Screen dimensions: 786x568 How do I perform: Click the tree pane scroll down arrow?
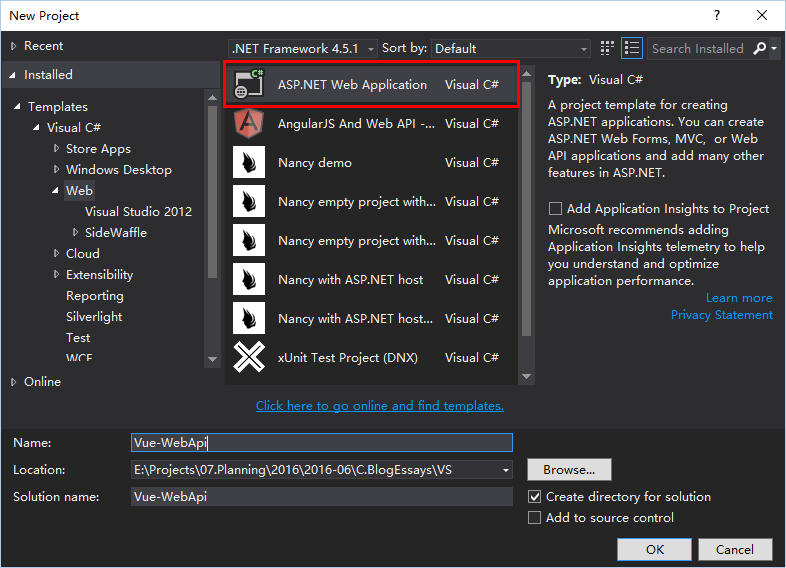point(212,359)
